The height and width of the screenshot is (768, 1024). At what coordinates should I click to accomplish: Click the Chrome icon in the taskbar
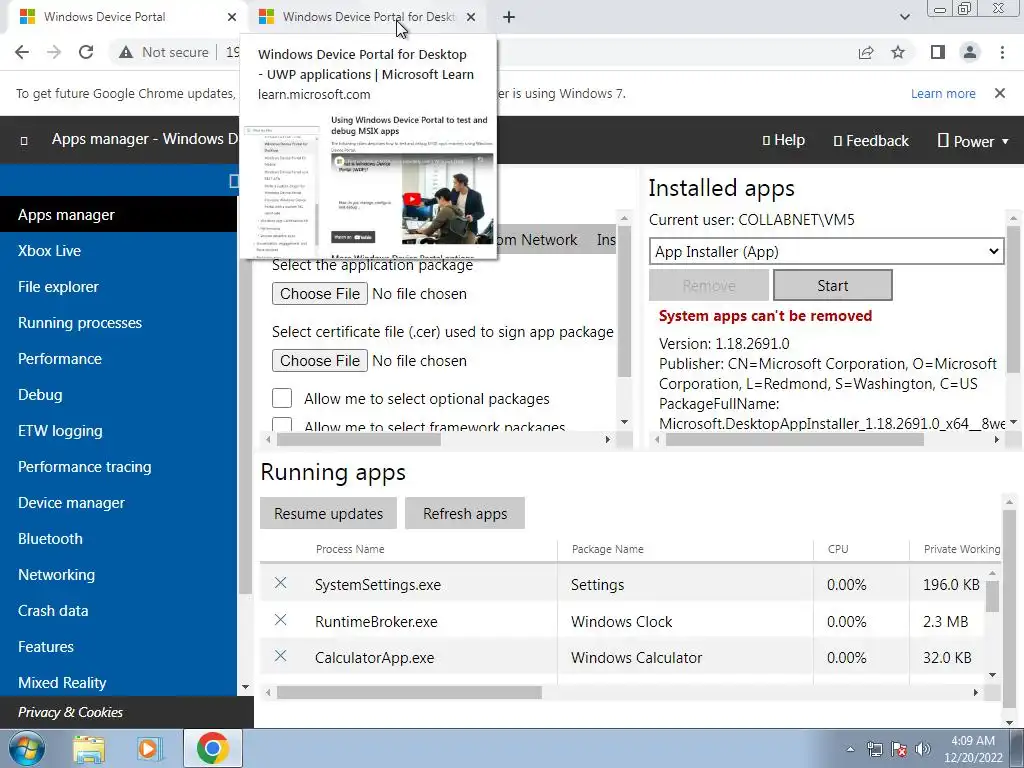(x=212, y=748)
